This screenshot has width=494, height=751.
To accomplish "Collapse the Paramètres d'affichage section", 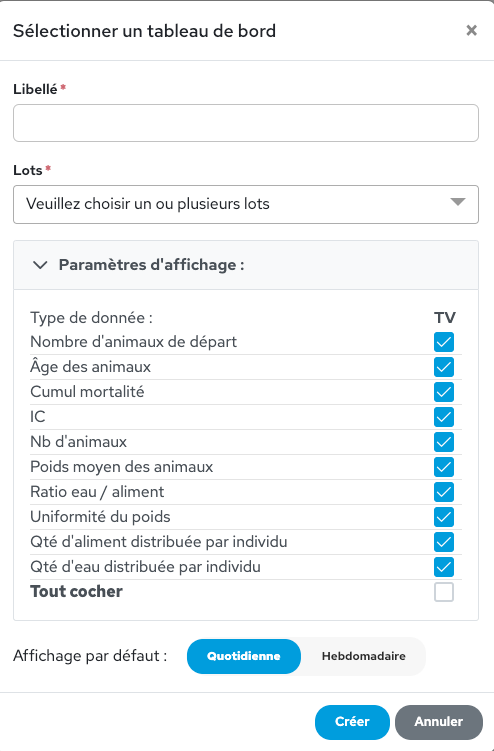I will point(246,265).
